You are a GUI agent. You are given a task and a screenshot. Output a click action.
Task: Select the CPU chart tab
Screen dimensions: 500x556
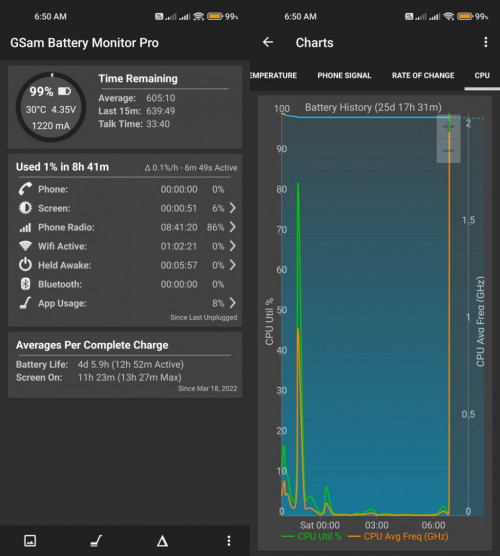point(482,76)
